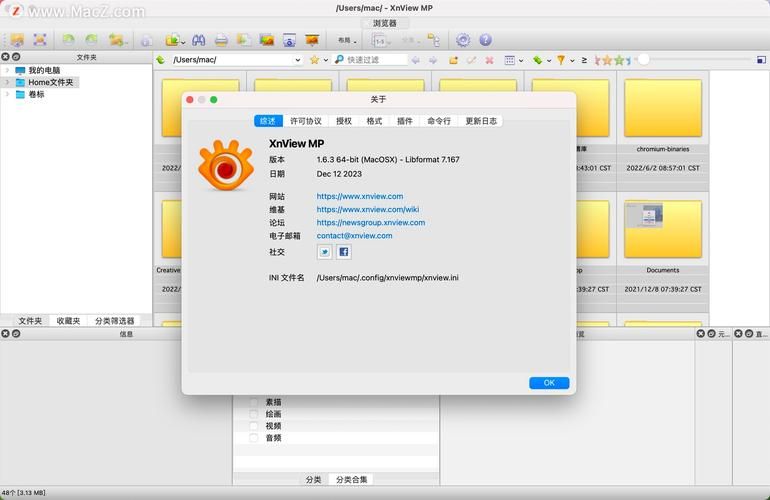Click the red delete X icon
The height and width of the screenshot is (500, 770).
(489, 60)
